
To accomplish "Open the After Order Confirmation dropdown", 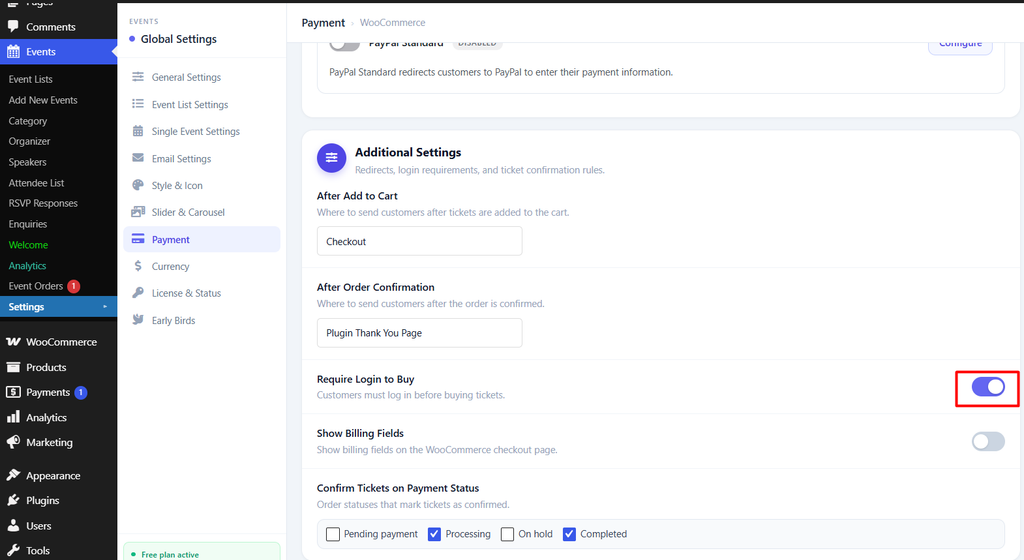I will [x=419, y=333].
